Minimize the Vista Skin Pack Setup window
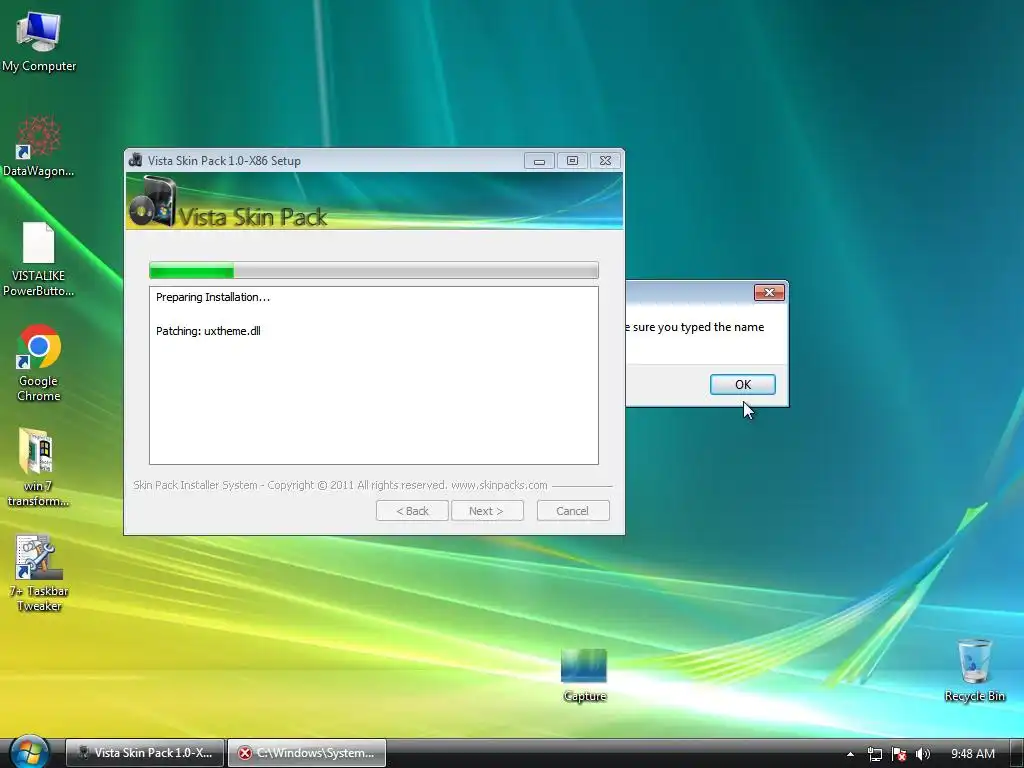This screenshot has height=768, width=1024. coord(539,161)
